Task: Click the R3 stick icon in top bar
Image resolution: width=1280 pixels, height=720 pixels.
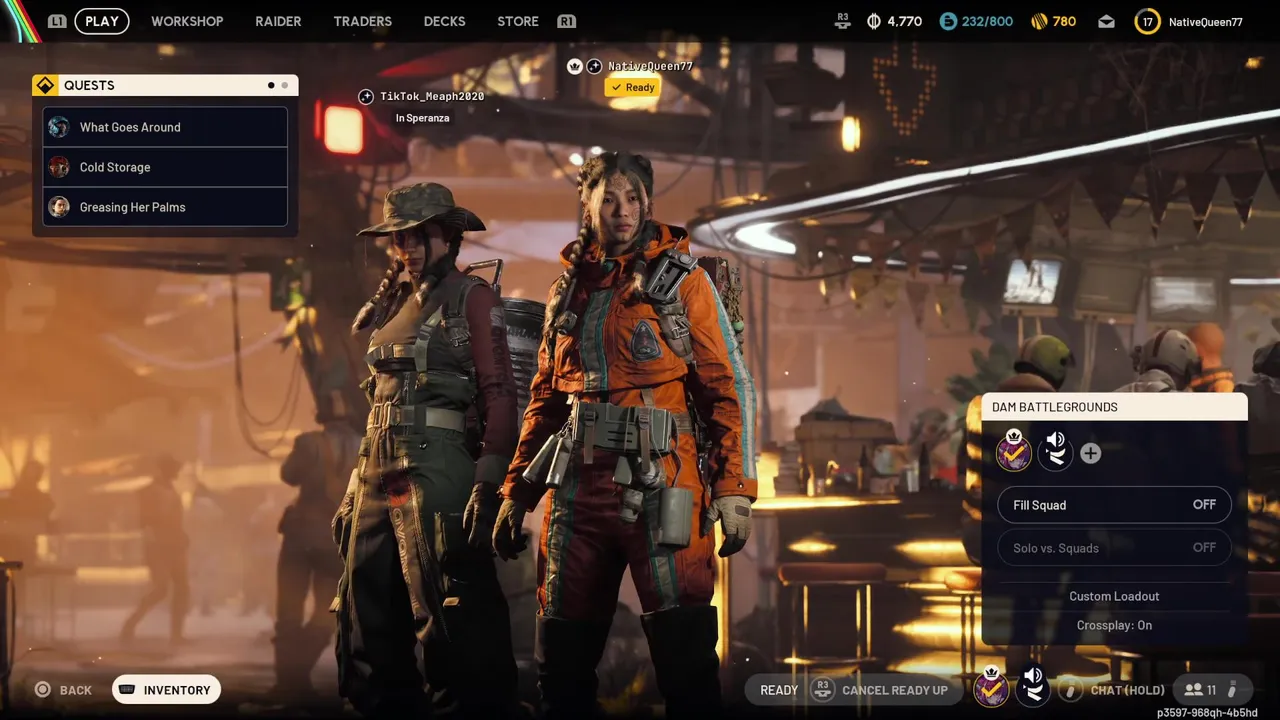Action: pos(844,21)
